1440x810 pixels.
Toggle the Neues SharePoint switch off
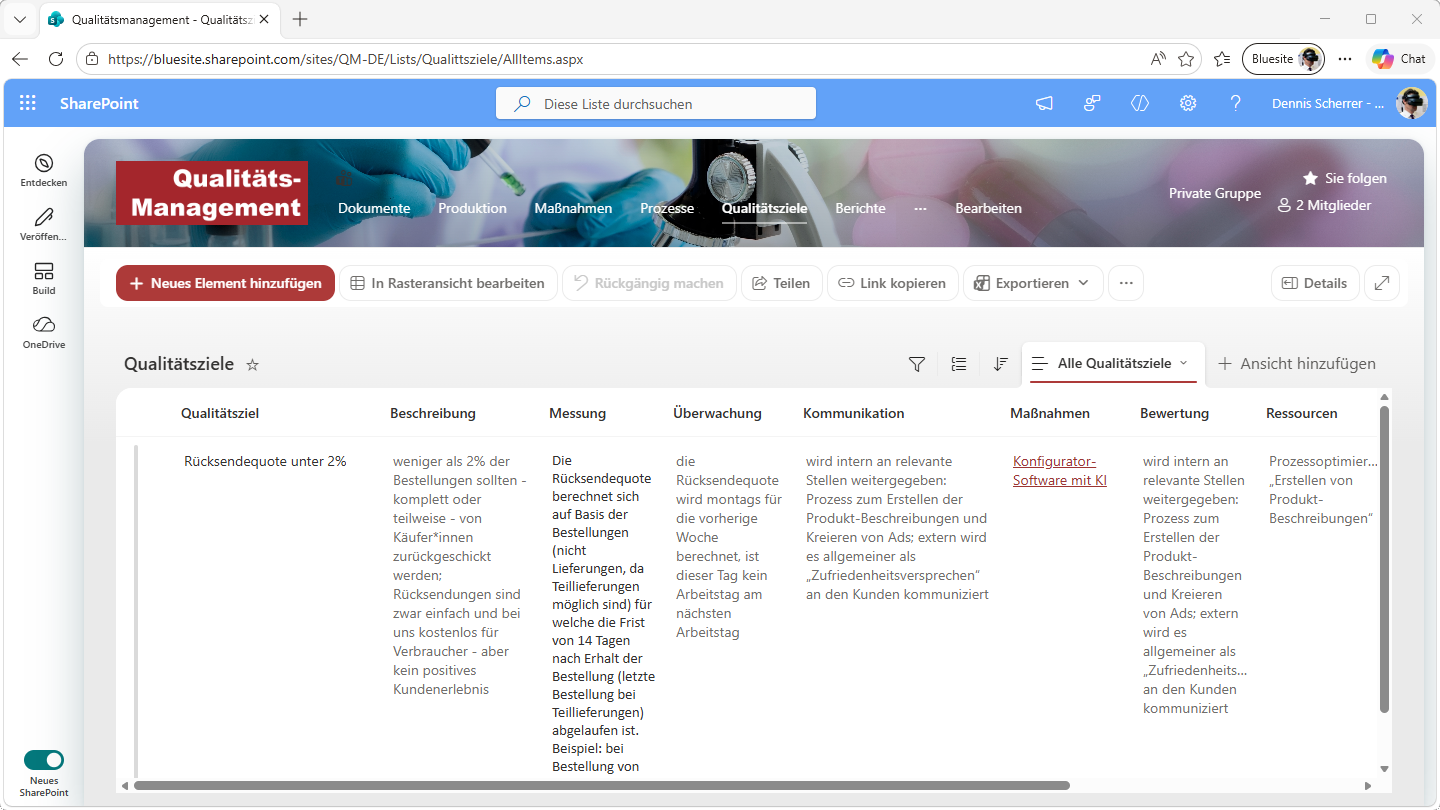pyautogui.click(x=44, y=760)
